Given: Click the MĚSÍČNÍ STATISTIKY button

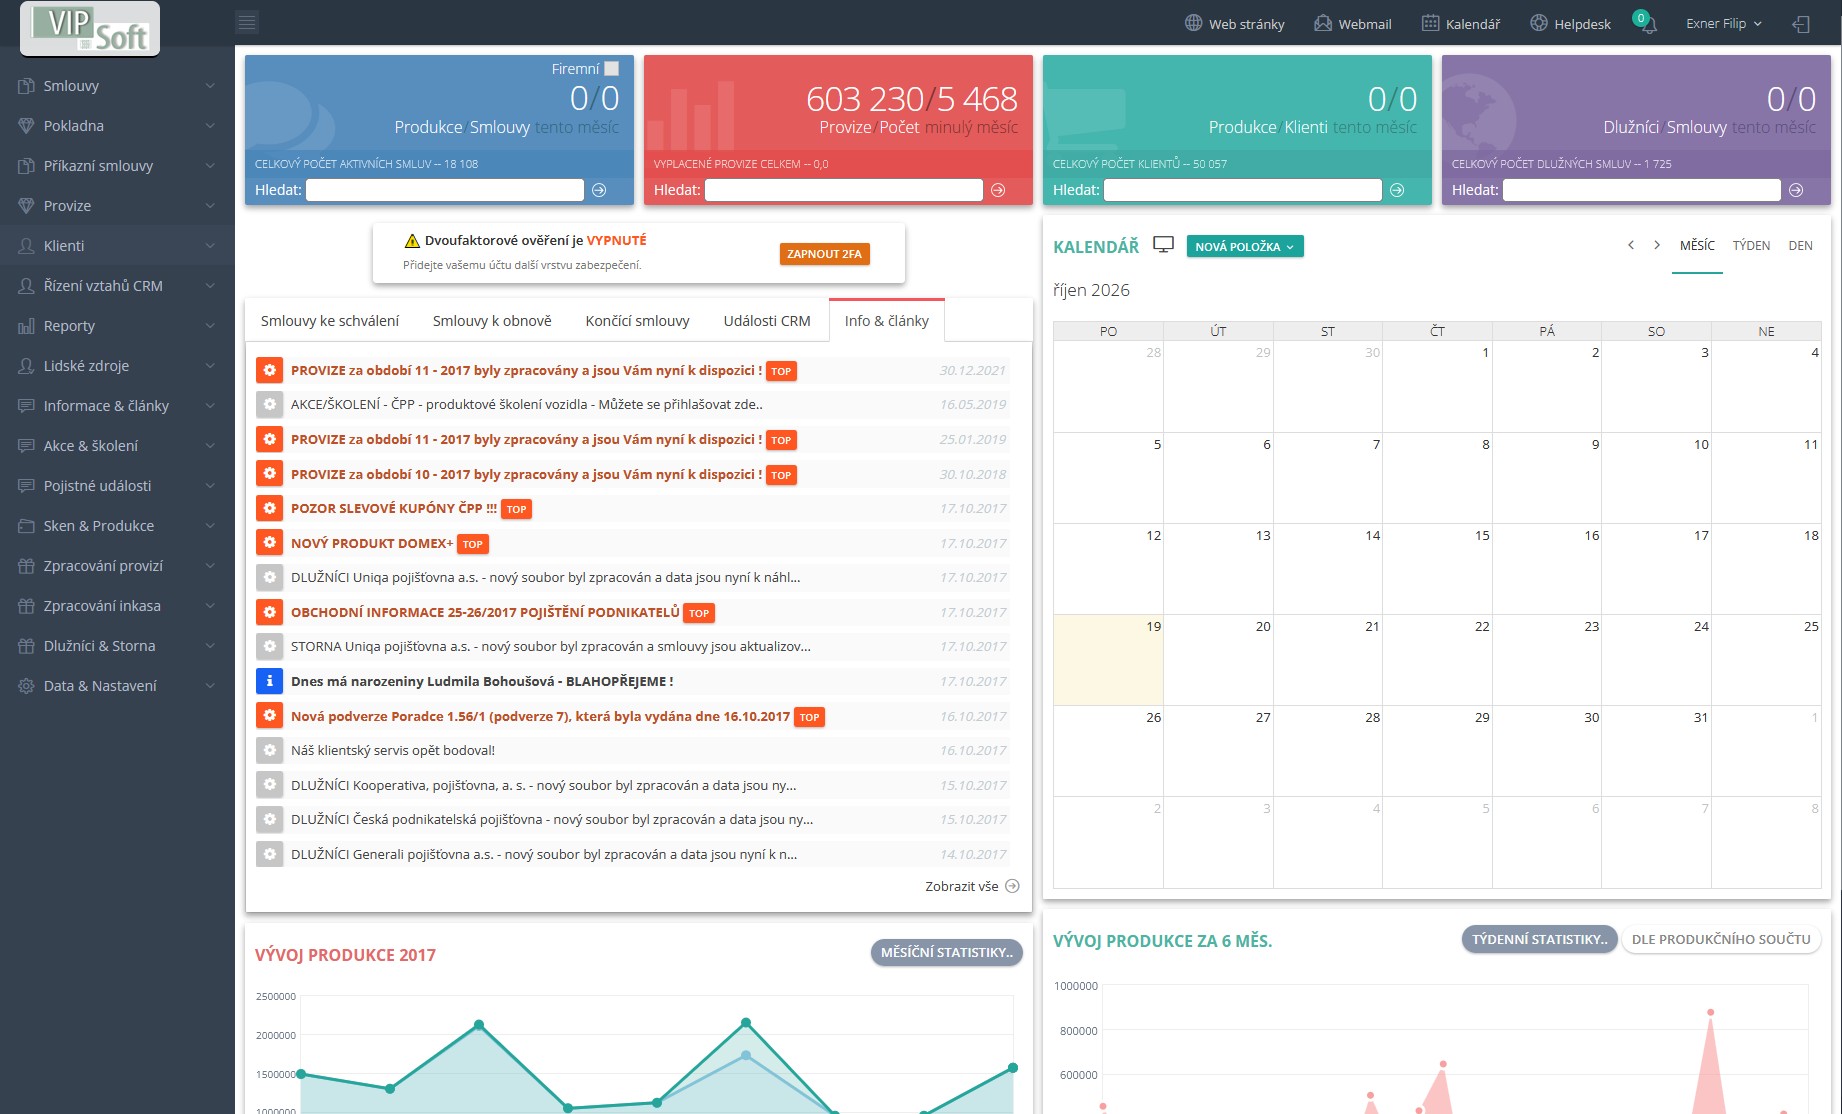Looking at the screenshot, I should point(947,952).
